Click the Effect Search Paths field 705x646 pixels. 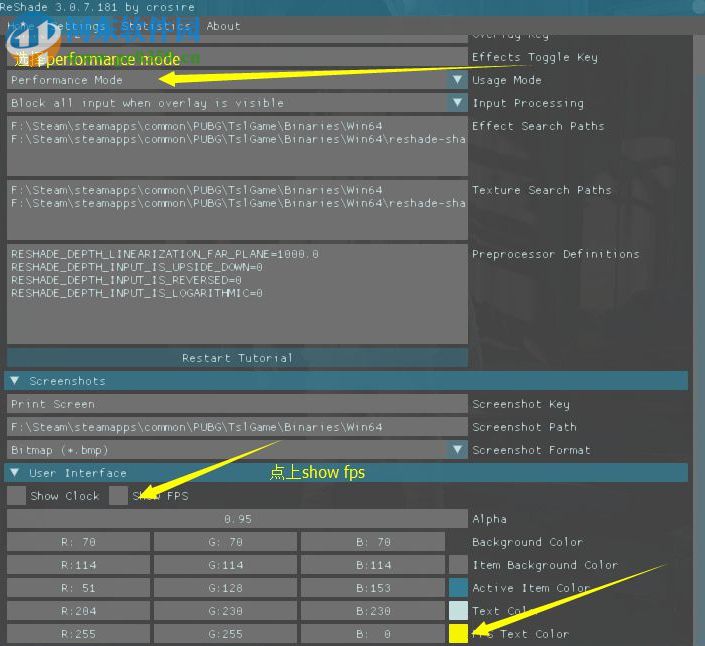click(237, 146)
